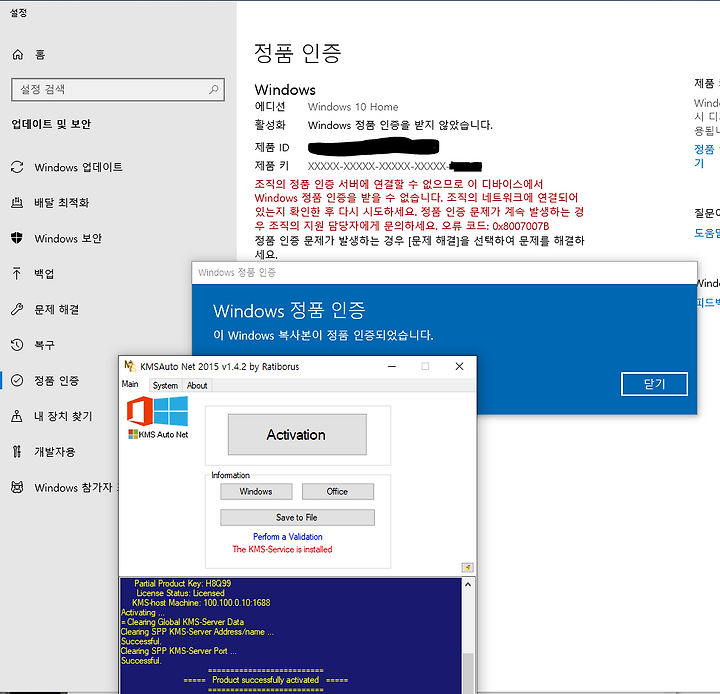
Task: Click the 복구 history icon
Action: point(17,344)
